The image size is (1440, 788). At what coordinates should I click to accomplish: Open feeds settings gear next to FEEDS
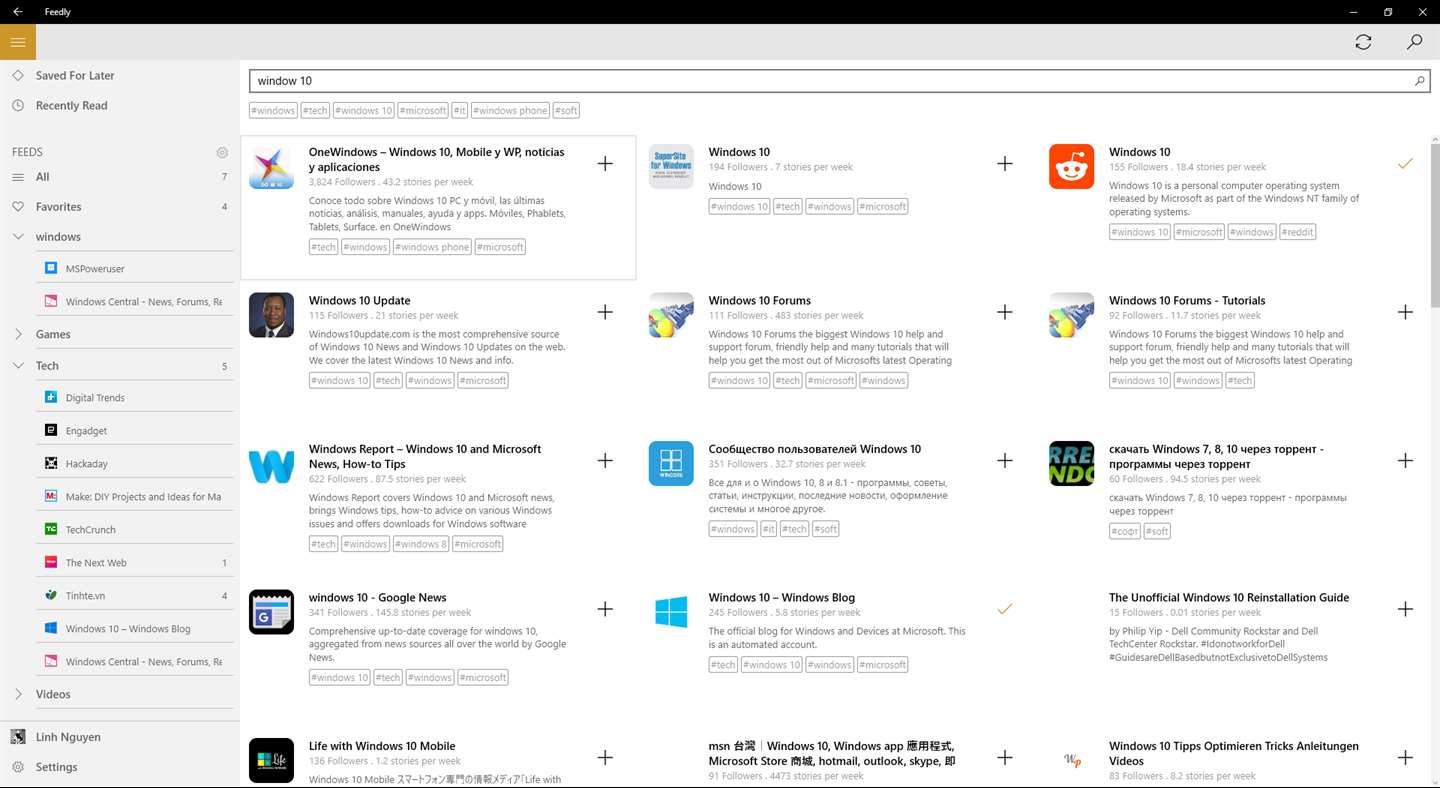pos(222,153)
